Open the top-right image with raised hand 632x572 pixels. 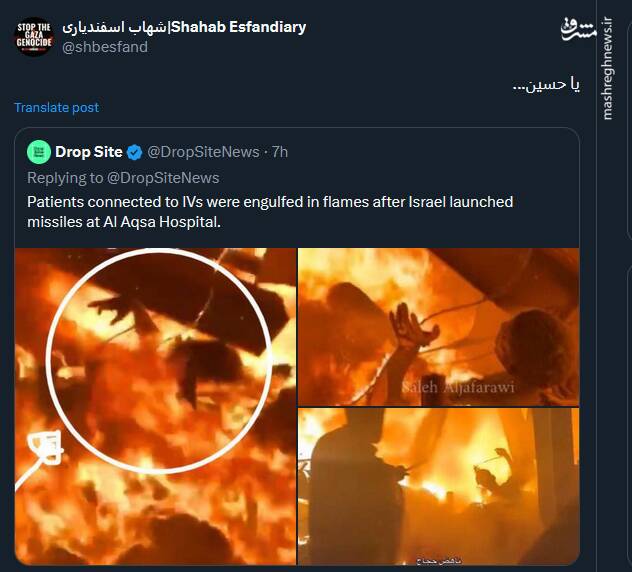[438, 325]
